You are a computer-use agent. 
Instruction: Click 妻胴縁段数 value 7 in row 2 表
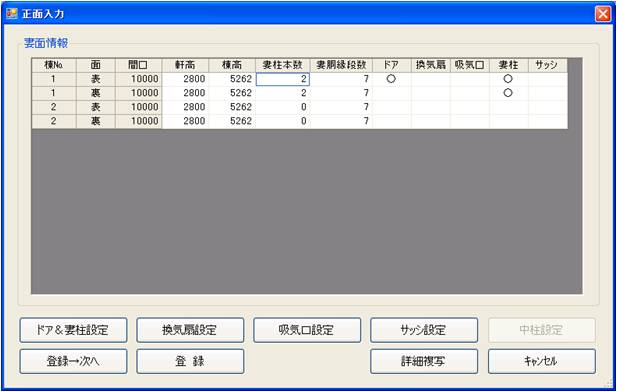pyautogui.click(x=341, y=107)
